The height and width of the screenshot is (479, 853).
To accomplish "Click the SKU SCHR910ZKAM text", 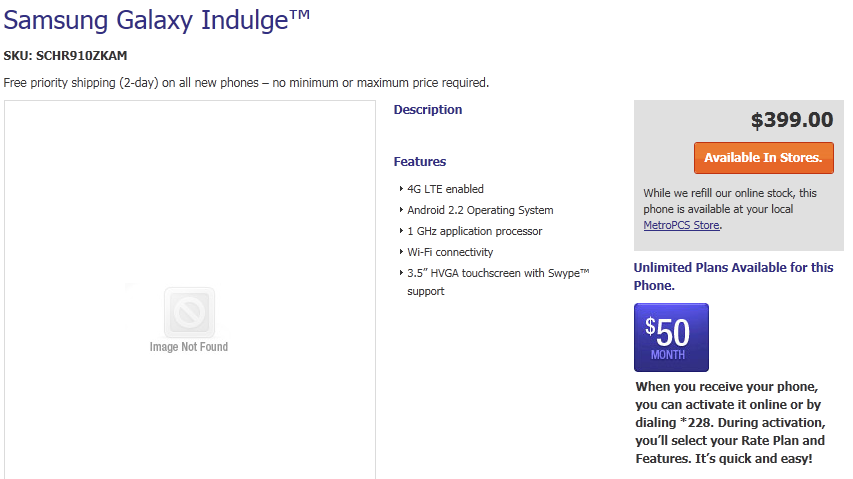I will pyautogui.click(x=66, y=56).
